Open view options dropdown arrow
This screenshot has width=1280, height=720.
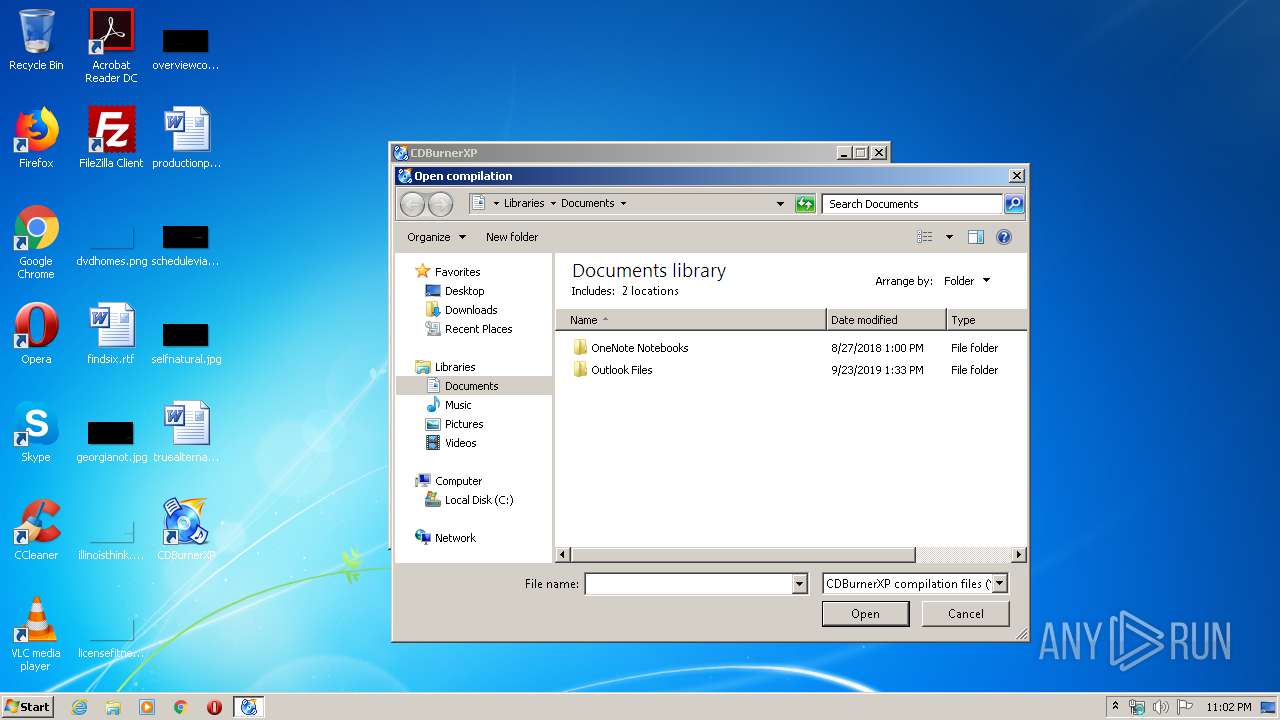pos(949,237)
